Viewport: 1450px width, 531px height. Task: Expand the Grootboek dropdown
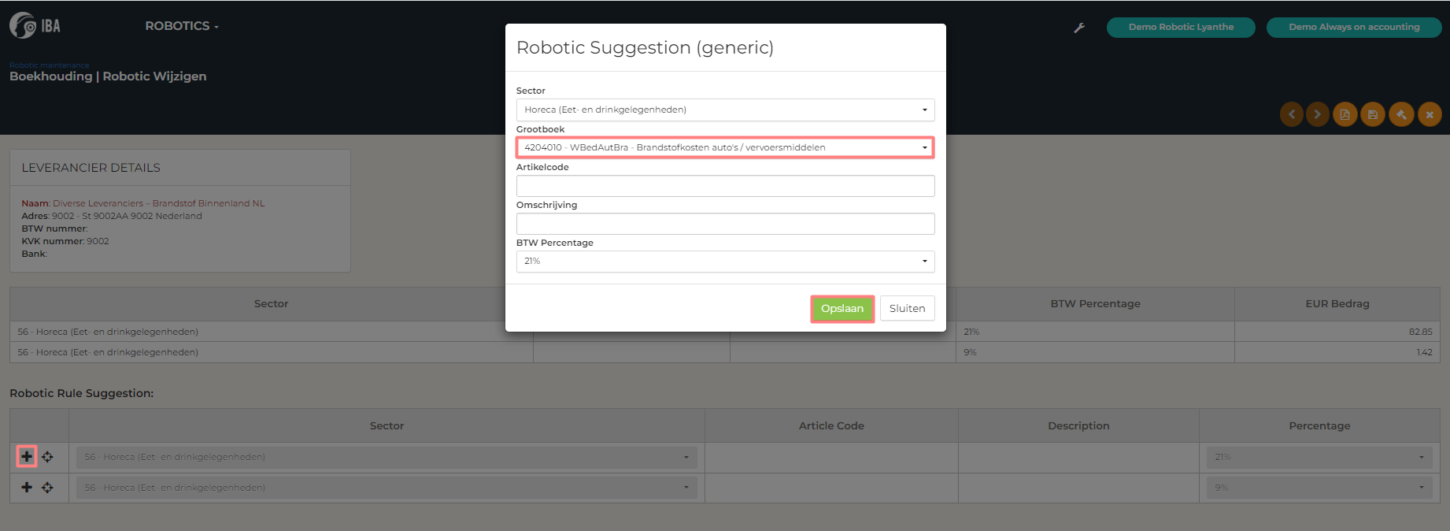point(725,148)
